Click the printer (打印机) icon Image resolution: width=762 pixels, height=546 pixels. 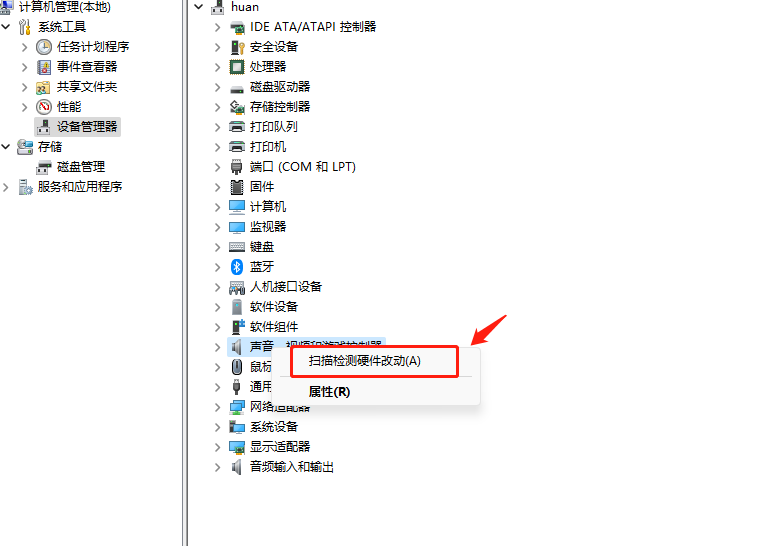pyautogui.click(x=237, y=147)
